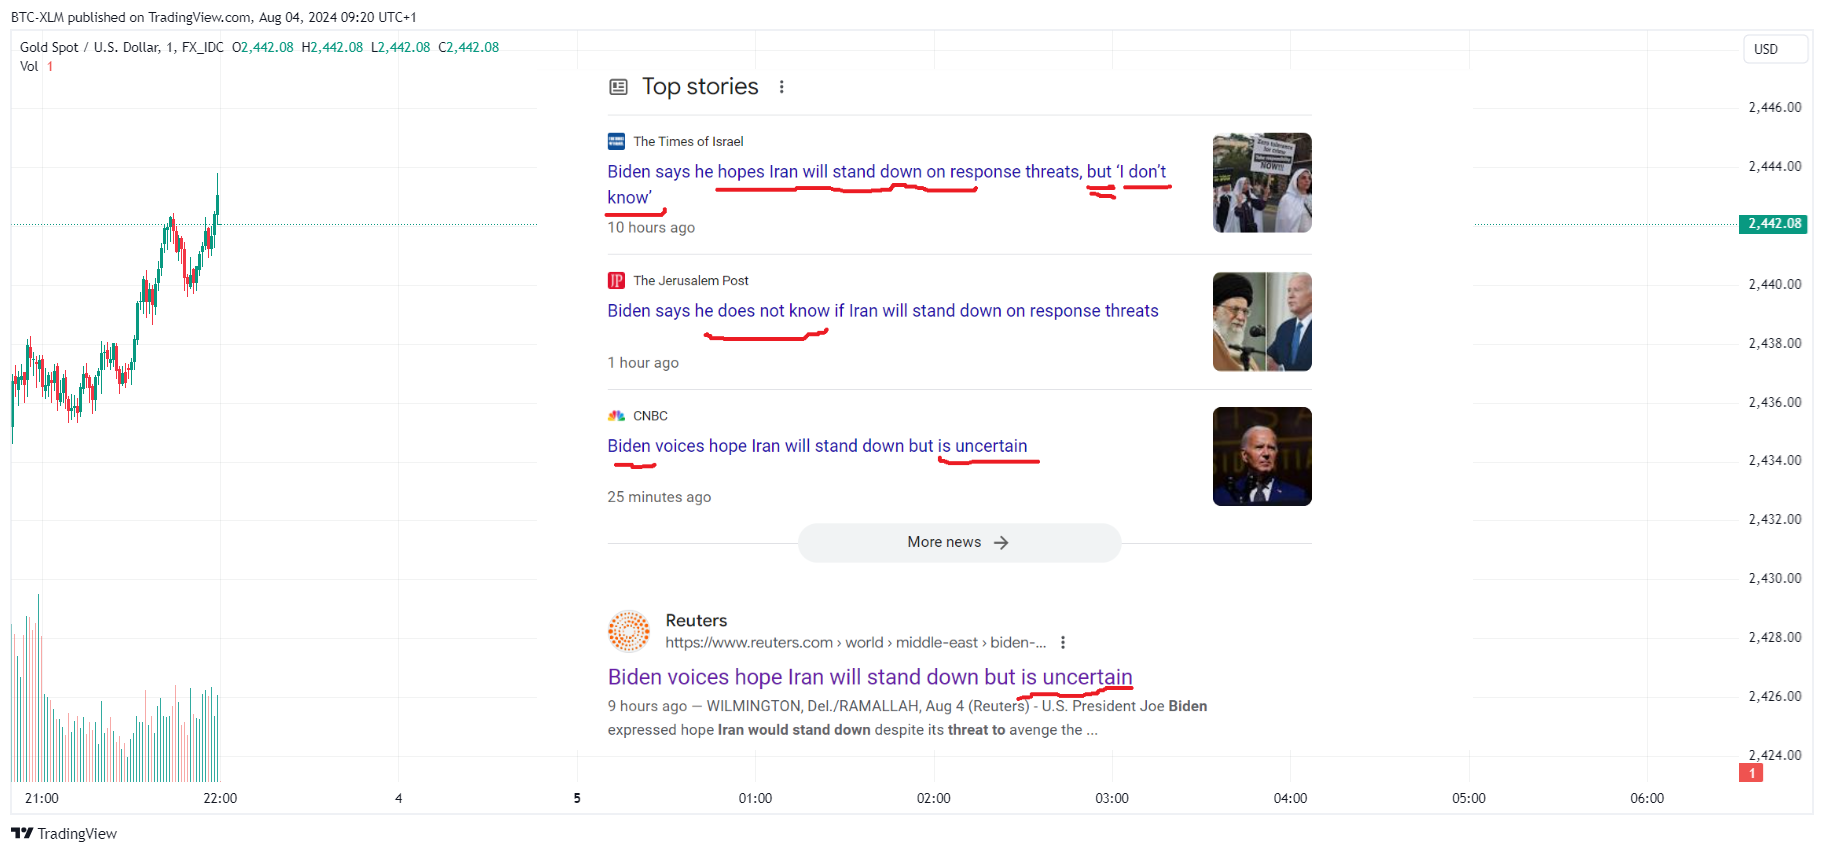The height and width of the screenshot is (853, 1824).
Task: Click the 2,436.00 price axis label
Action: point(1774,402)
